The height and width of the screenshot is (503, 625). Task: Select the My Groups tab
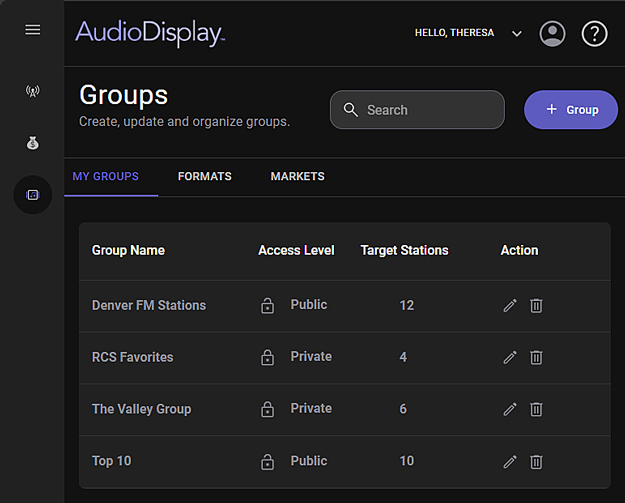pos(105,176)
